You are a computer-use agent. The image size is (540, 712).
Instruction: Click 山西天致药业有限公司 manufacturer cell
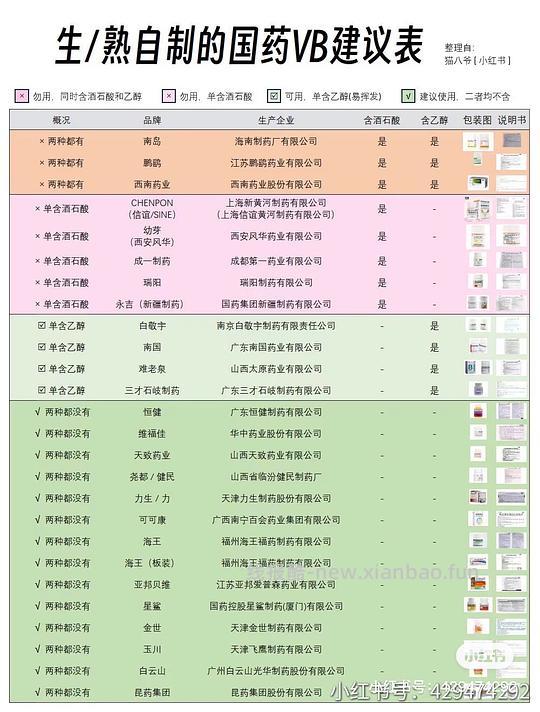click(x=276, y=455)
